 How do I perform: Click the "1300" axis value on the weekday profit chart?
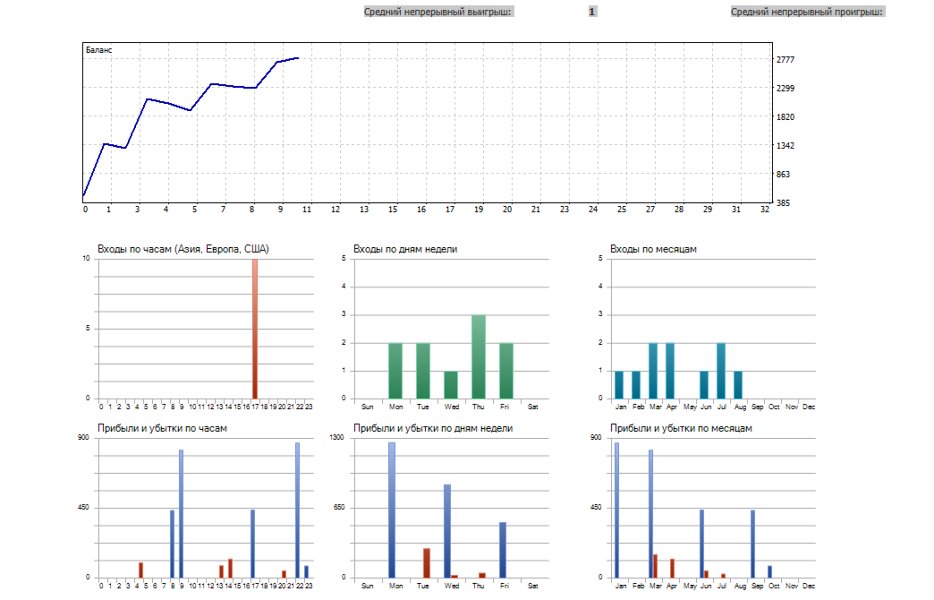point(337,437)
